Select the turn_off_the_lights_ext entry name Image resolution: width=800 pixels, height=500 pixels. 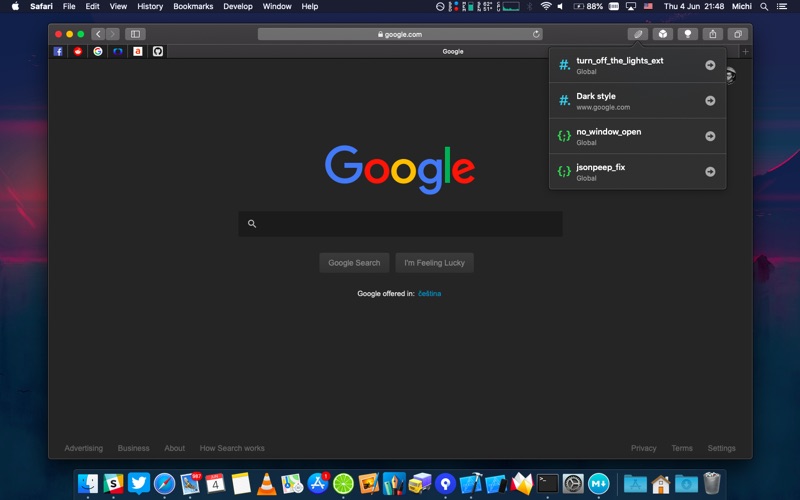pos(619,61)
